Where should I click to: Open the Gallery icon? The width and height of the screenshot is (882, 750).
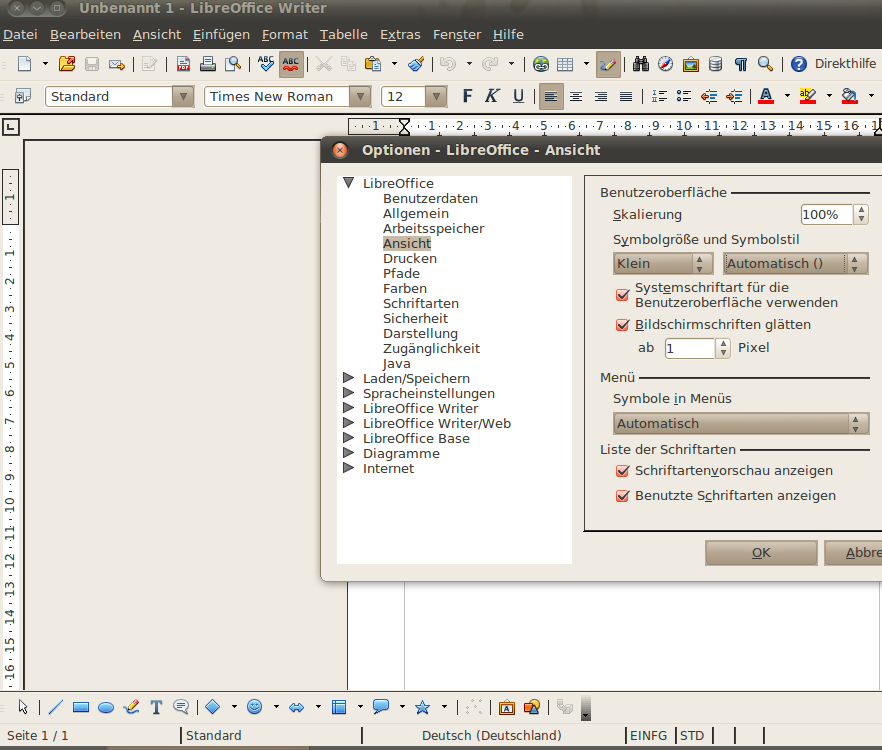point(691,64)
